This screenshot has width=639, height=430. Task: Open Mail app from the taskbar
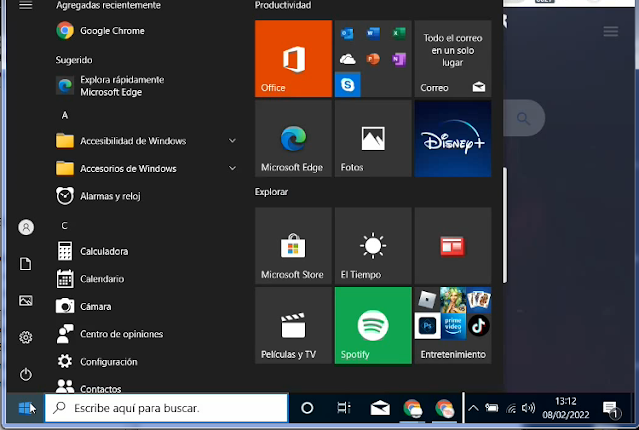[x=380, y=408]
